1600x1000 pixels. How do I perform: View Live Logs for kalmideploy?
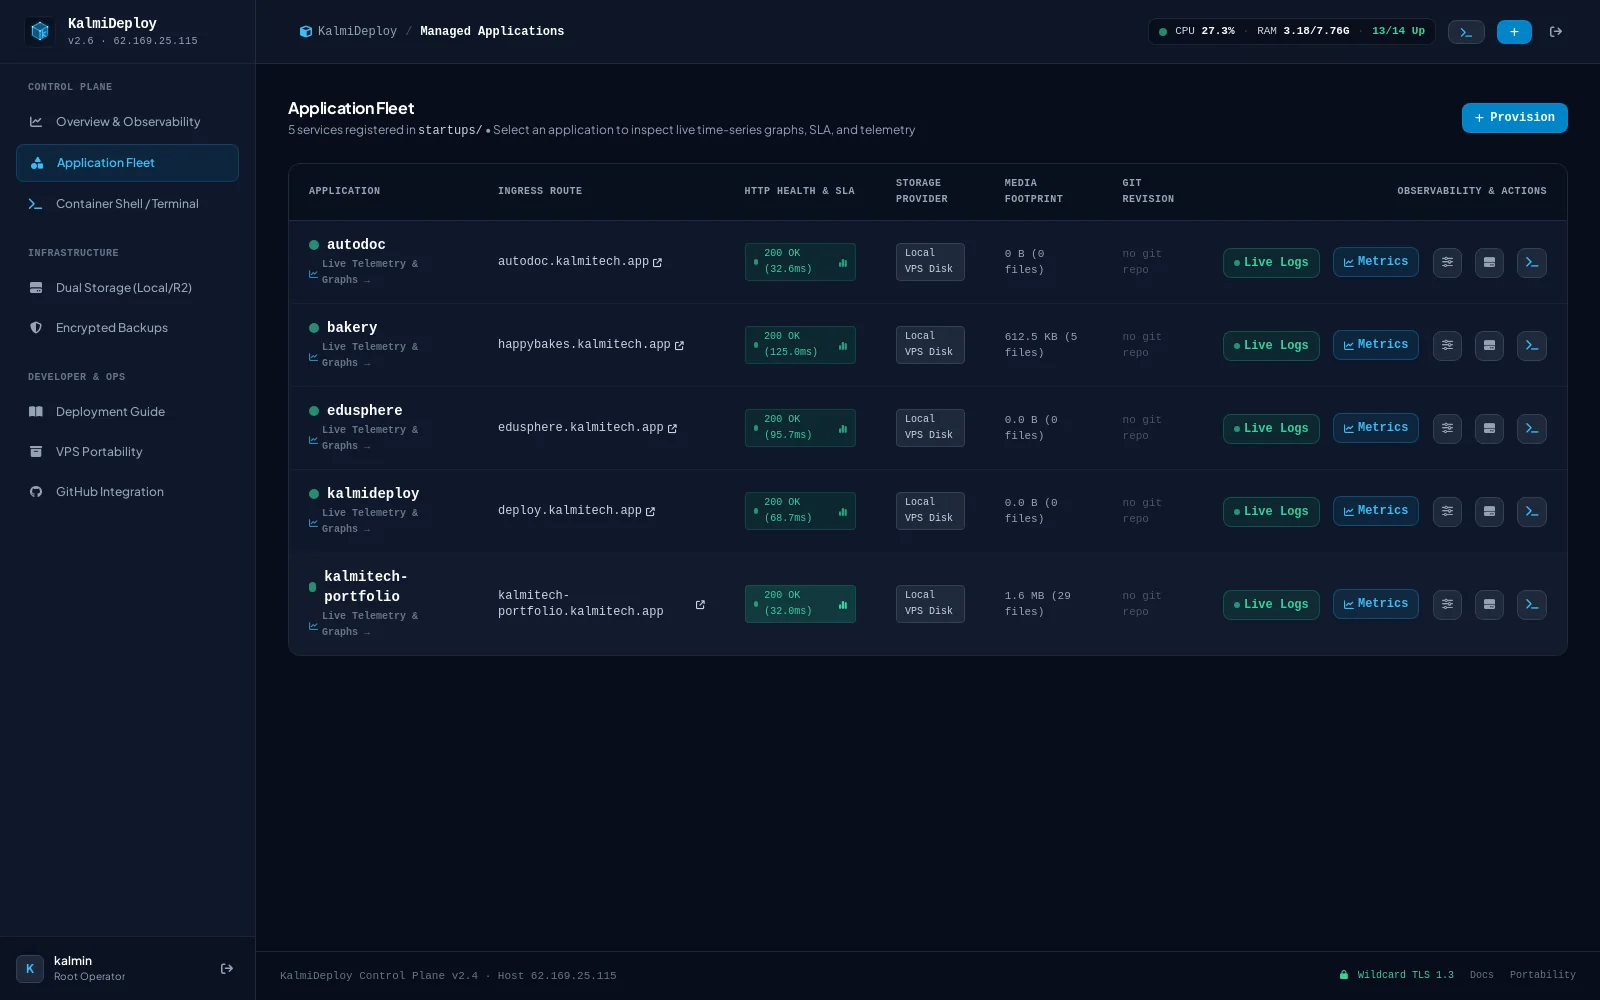pyautogui.click(x=1271, y=512)
